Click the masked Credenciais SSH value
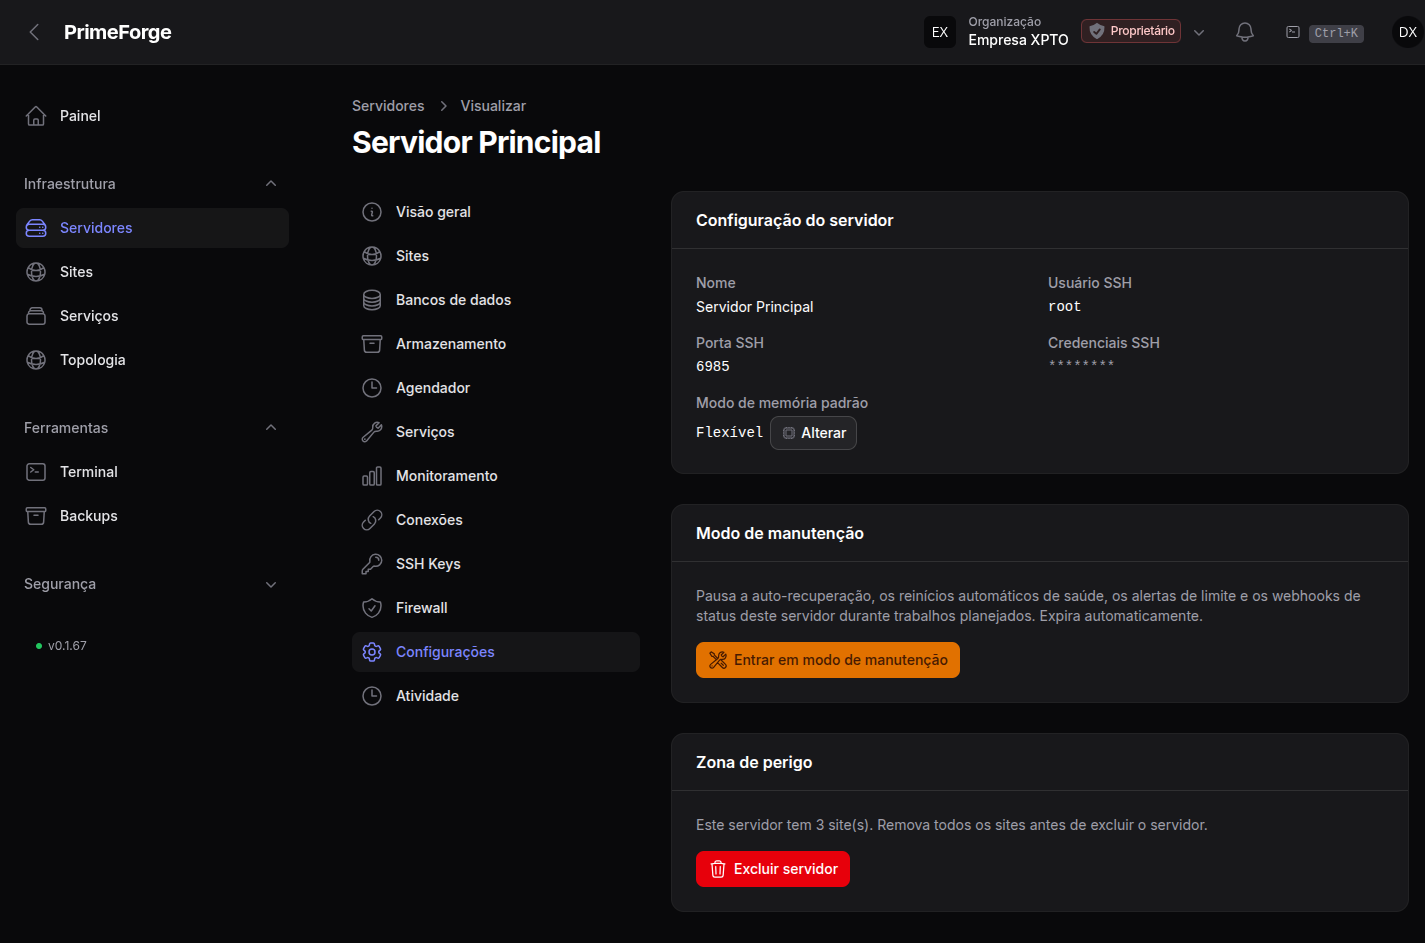This screenshot has height=943, width=1425. pyautogui.click(x=1081, y=365)
